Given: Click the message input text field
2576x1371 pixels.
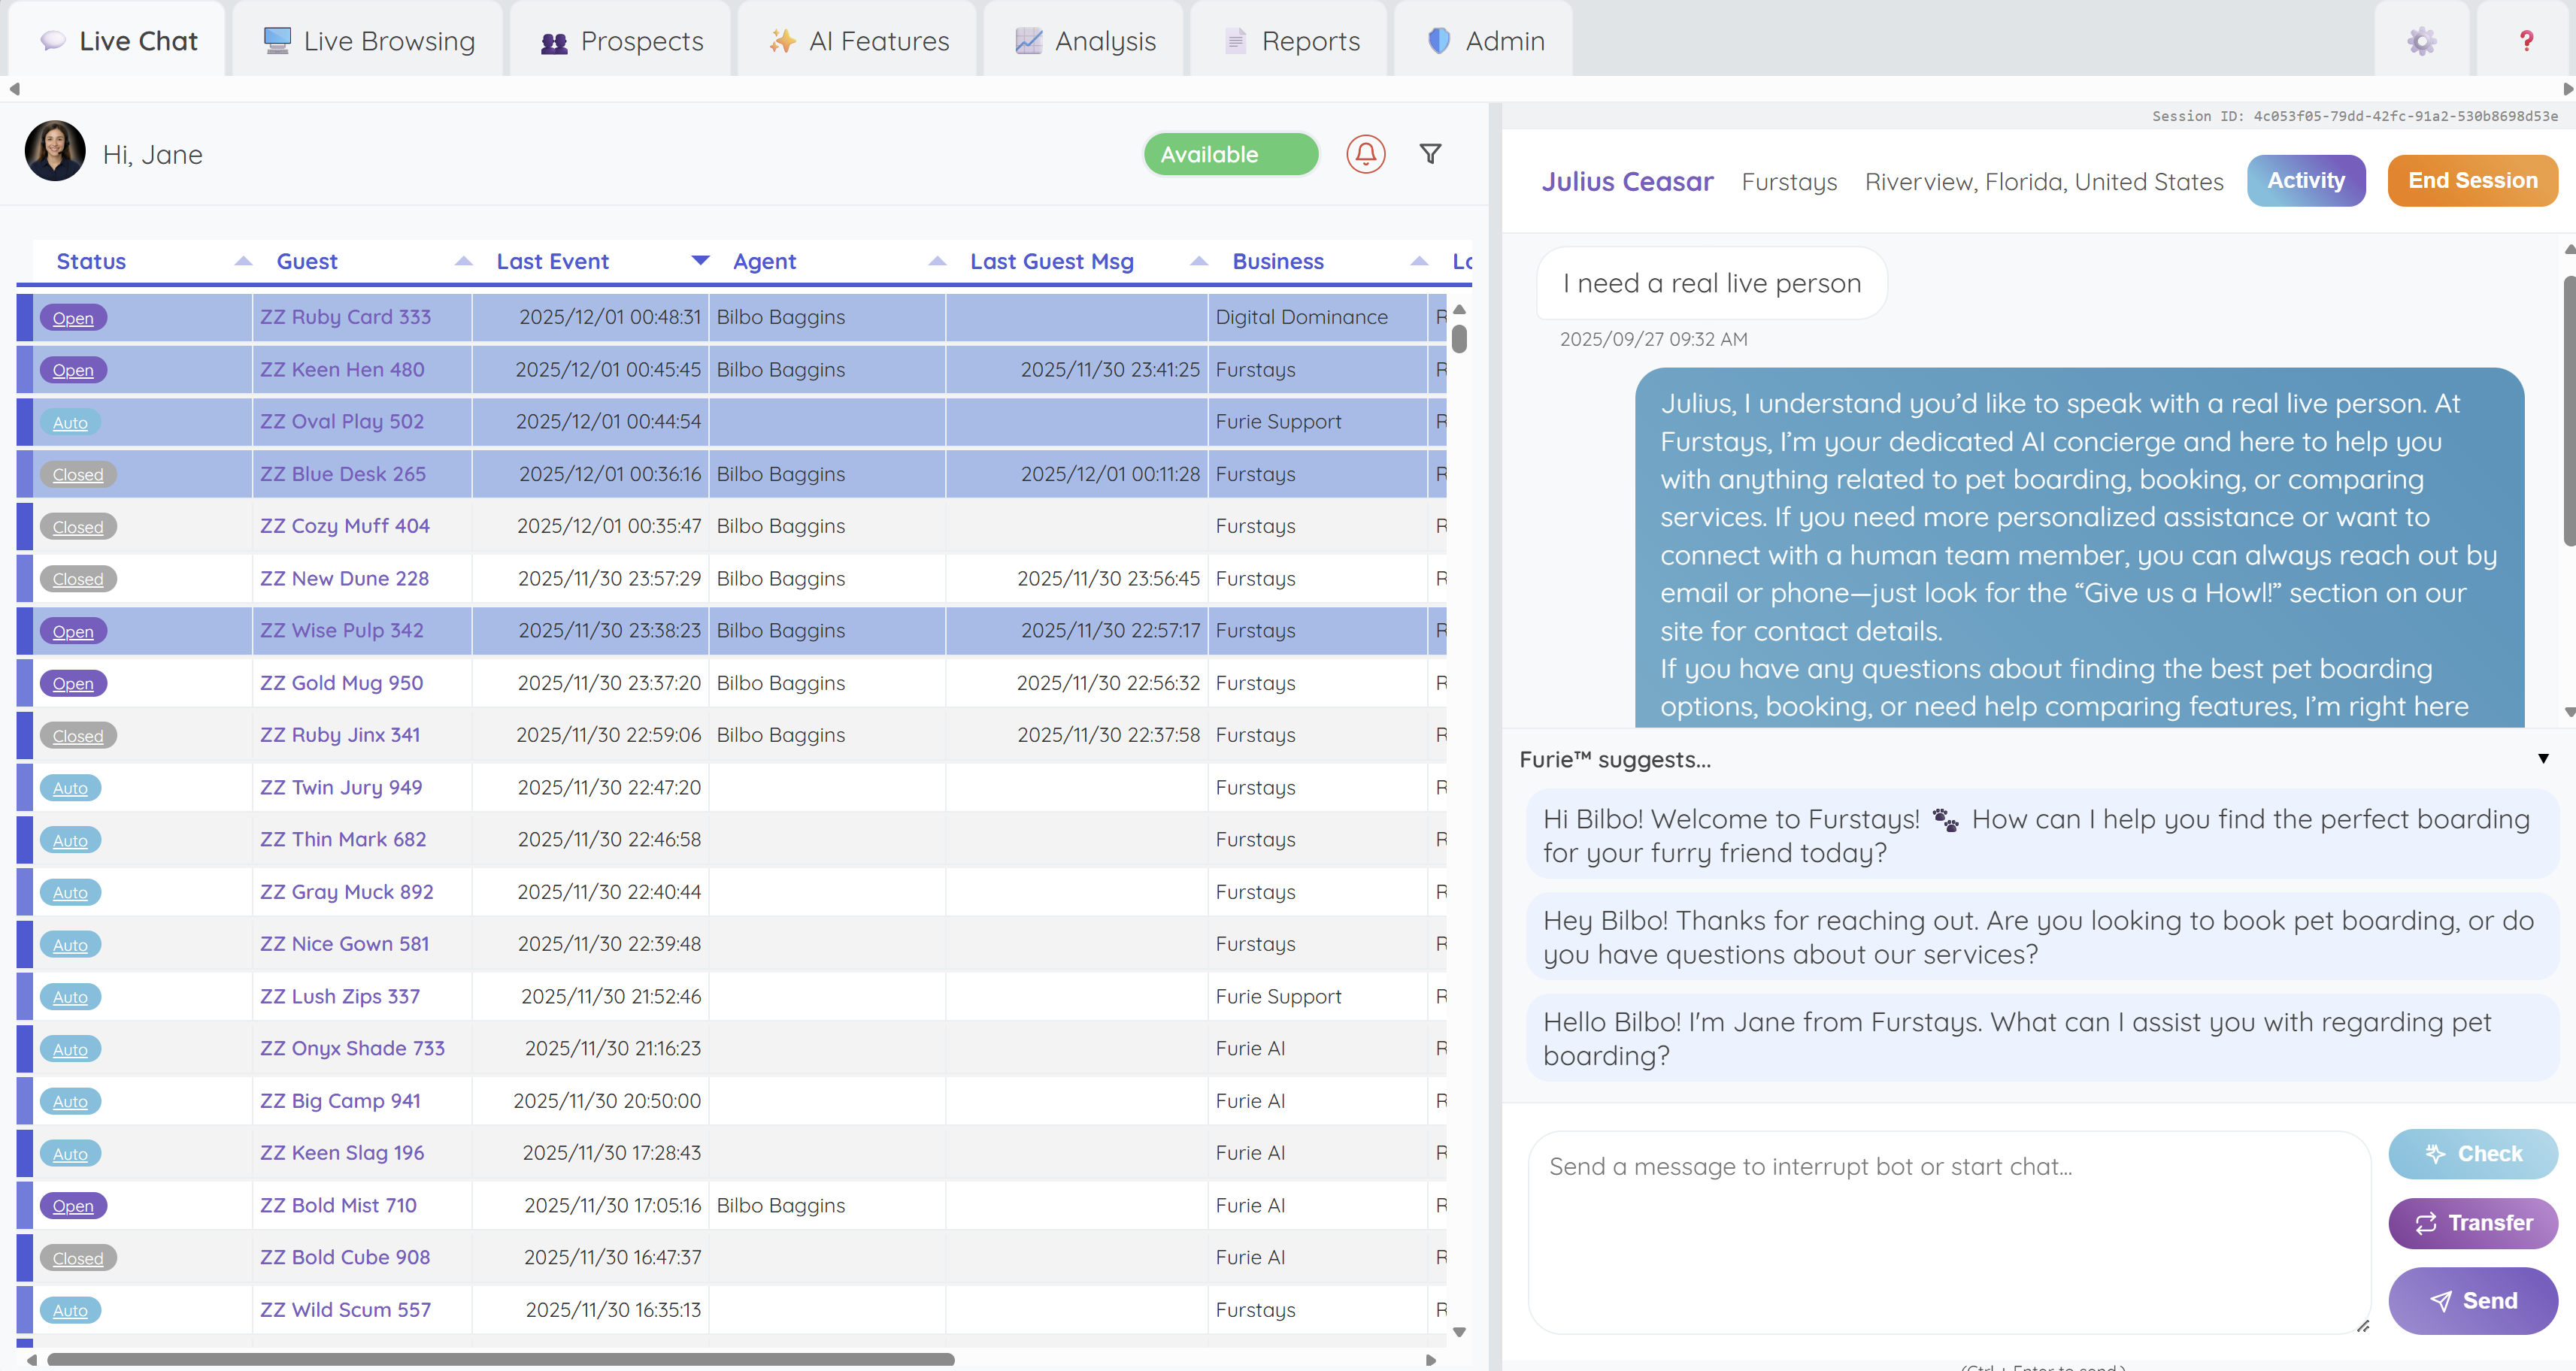Looking at the screenshot, I should click(x=1948, y=1230).
